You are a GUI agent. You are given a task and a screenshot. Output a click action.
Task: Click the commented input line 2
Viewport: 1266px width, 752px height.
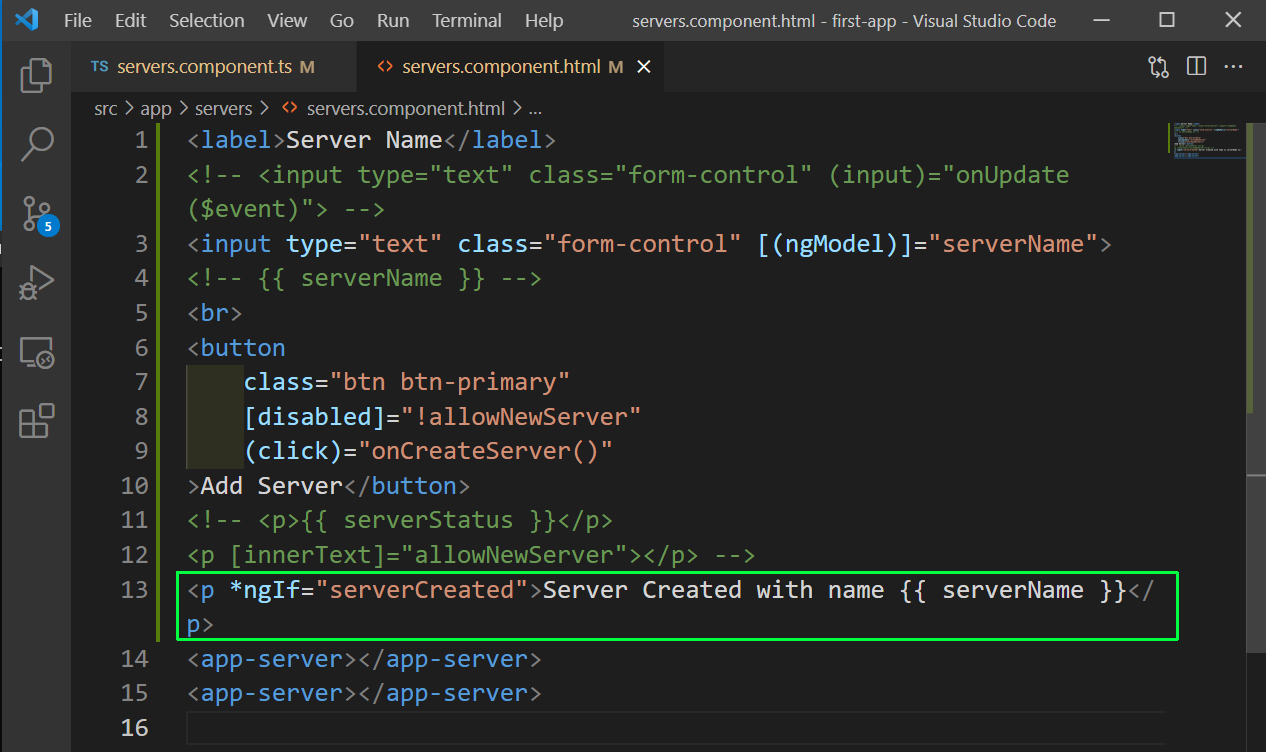pyautogui.click(x=628, y=192)
